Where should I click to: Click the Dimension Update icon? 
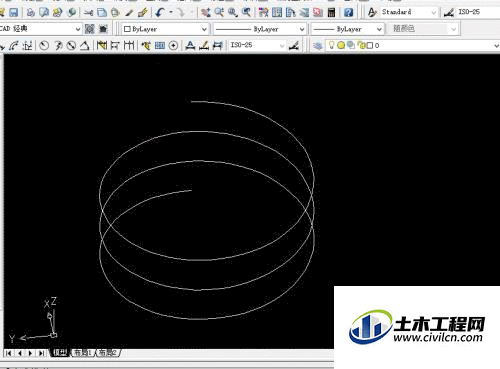coord(218,45)
